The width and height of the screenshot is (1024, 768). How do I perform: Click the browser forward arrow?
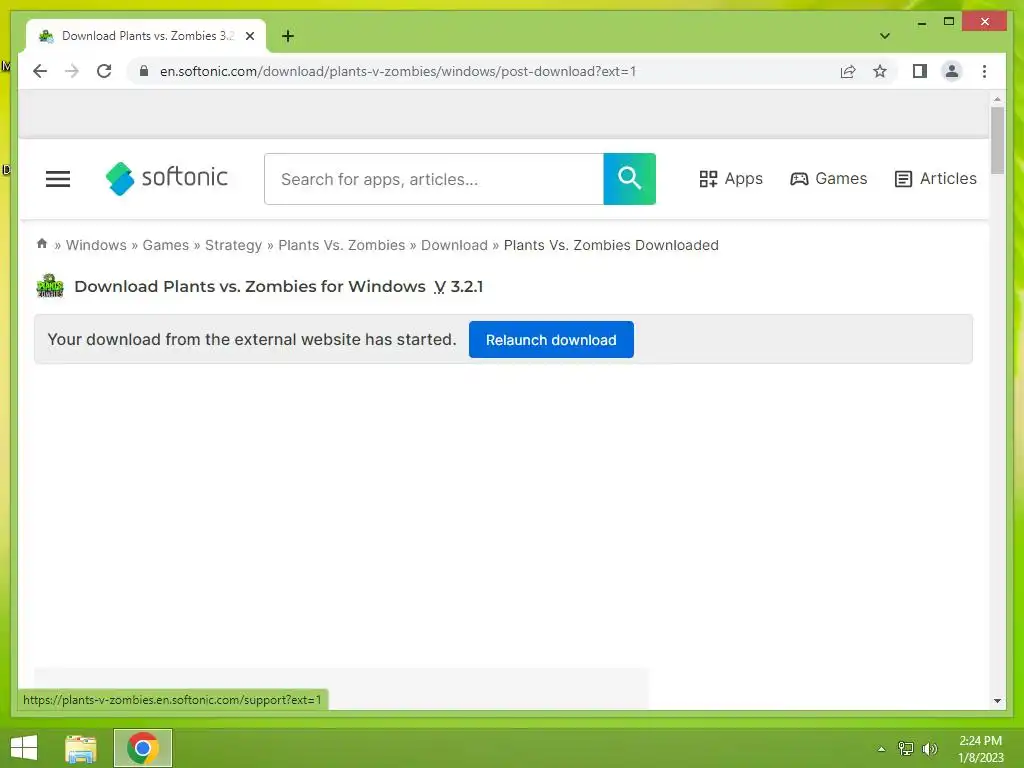click(72, 71)
